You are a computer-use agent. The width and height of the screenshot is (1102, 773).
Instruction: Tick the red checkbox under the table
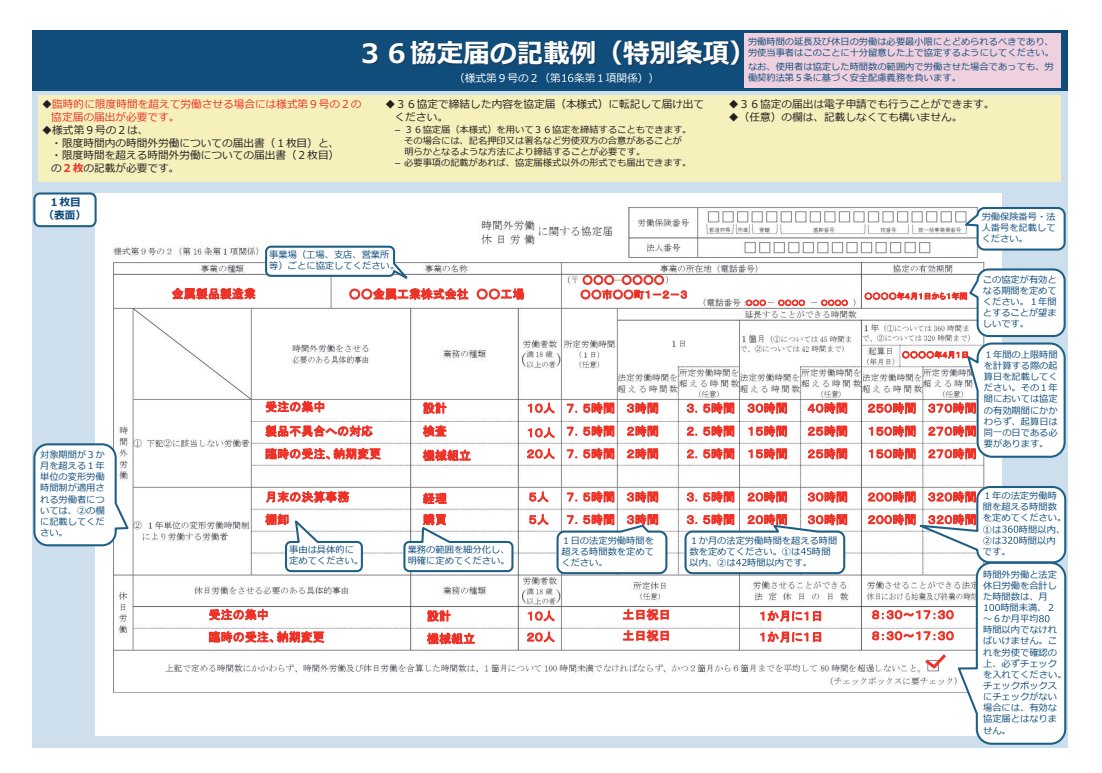click(934, 664)
